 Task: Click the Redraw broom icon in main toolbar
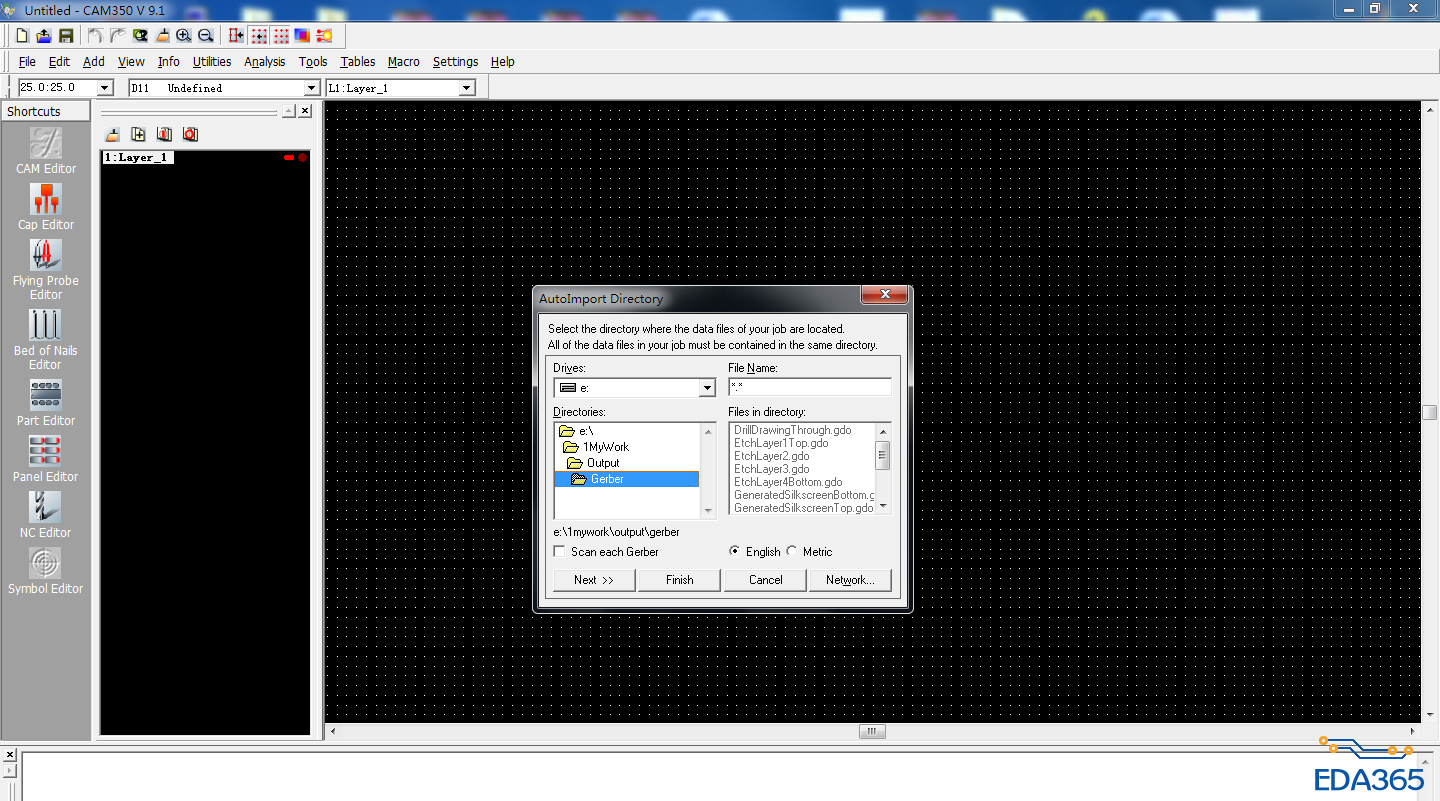162,35
